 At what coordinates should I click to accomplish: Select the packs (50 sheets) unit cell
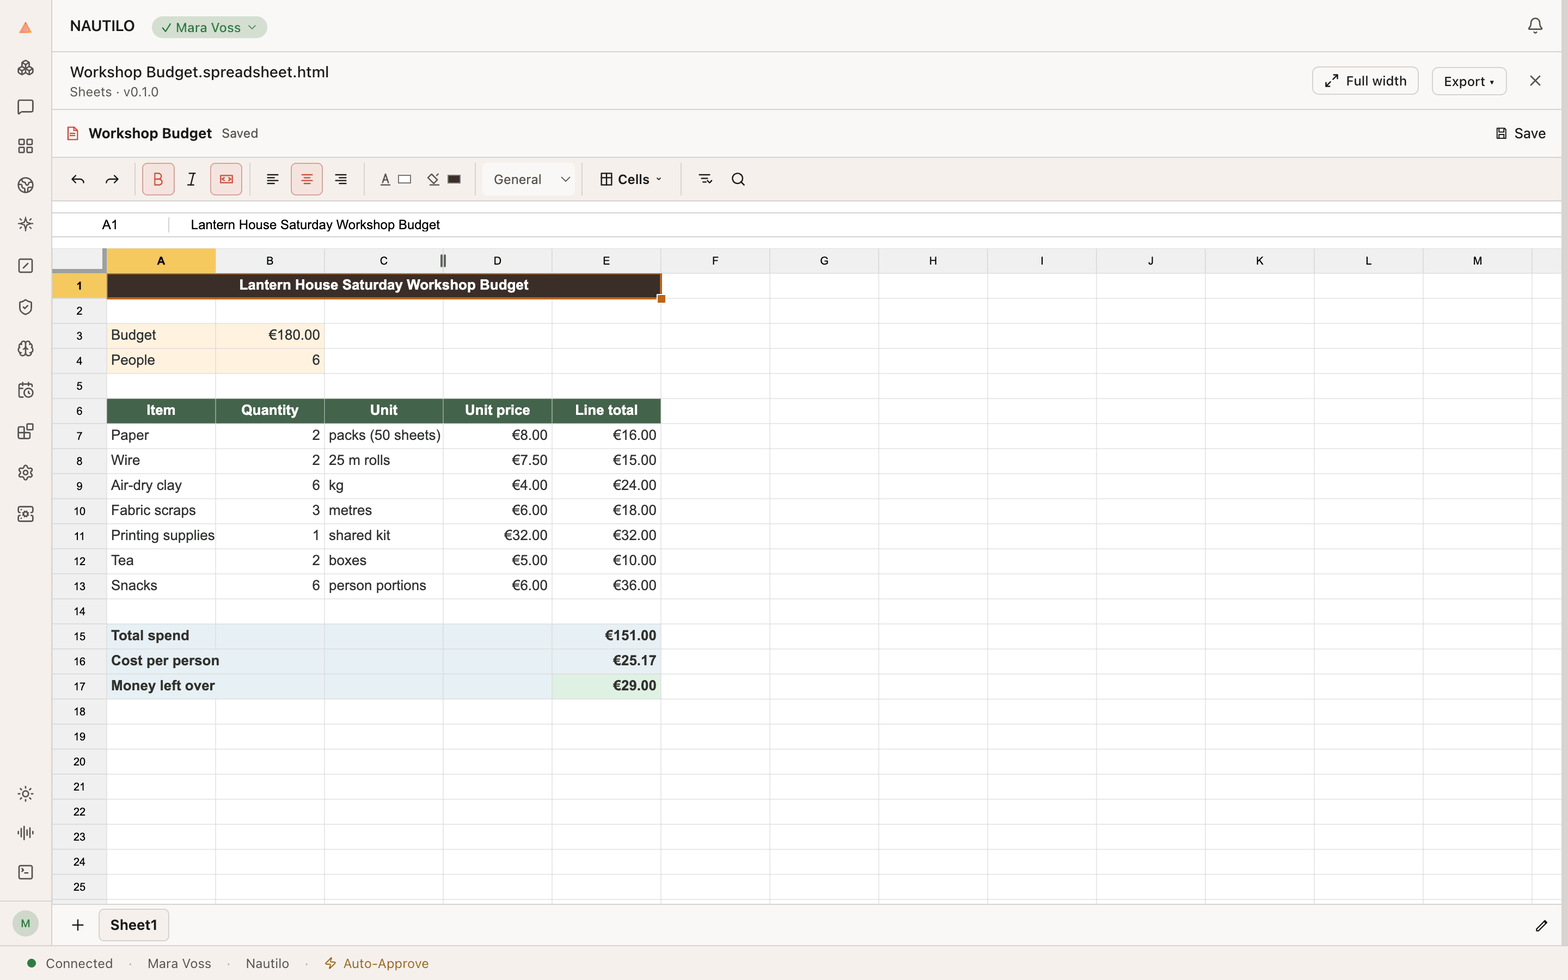[x=384, y=435]
